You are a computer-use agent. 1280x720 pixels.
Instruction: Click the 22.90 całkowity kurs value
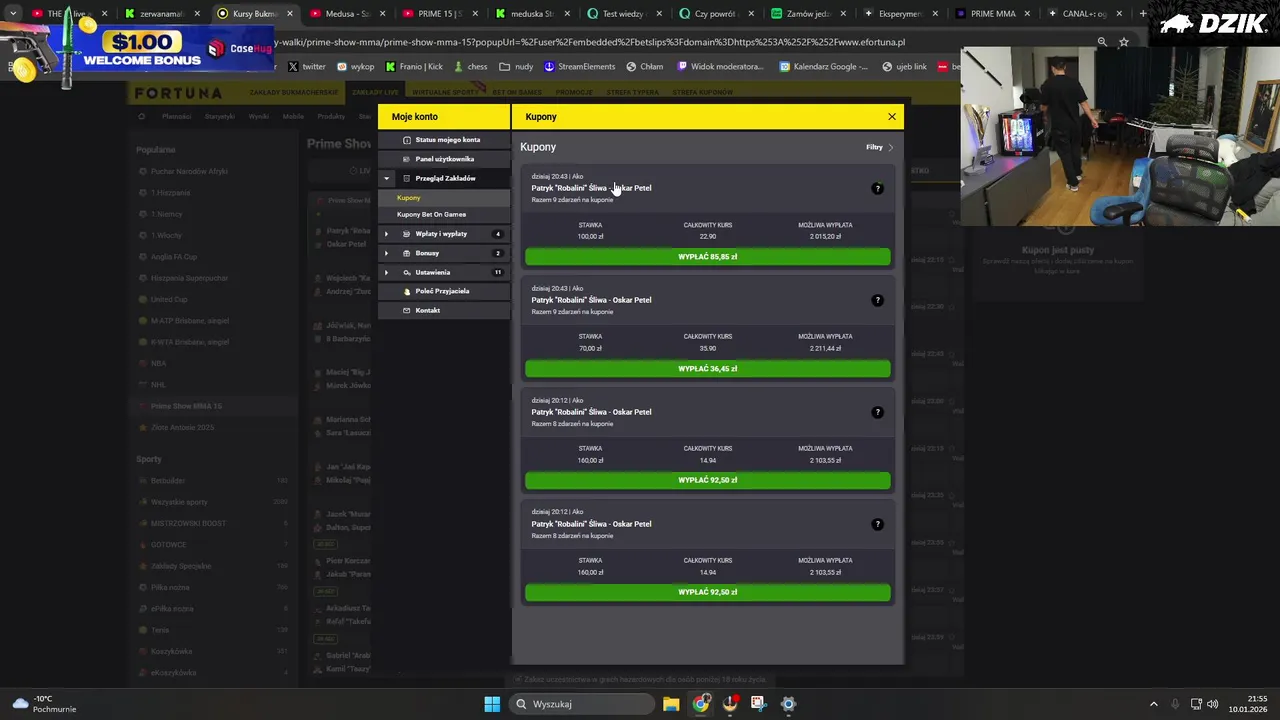pyautogui.click(x=708, y=237)
